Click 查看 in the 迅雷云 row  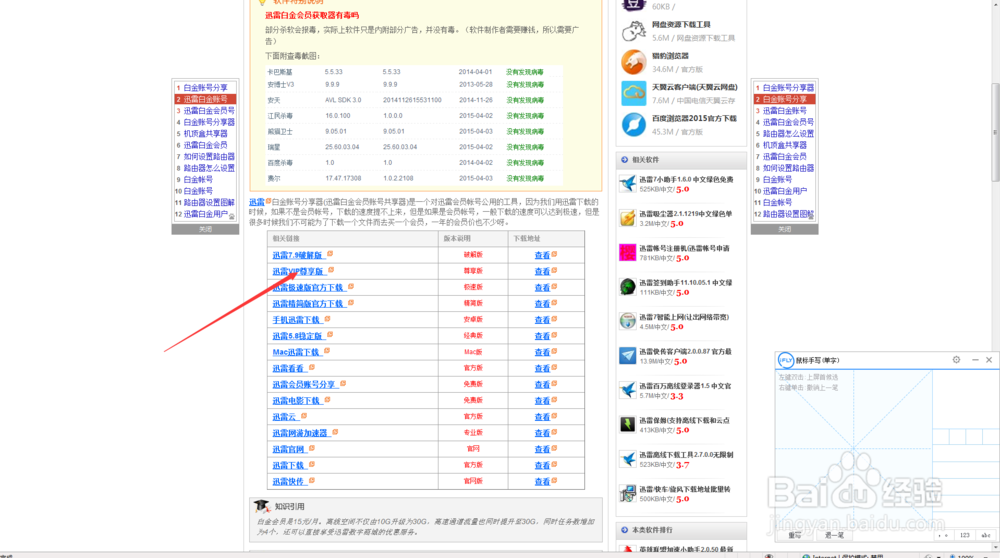(542, 417)
